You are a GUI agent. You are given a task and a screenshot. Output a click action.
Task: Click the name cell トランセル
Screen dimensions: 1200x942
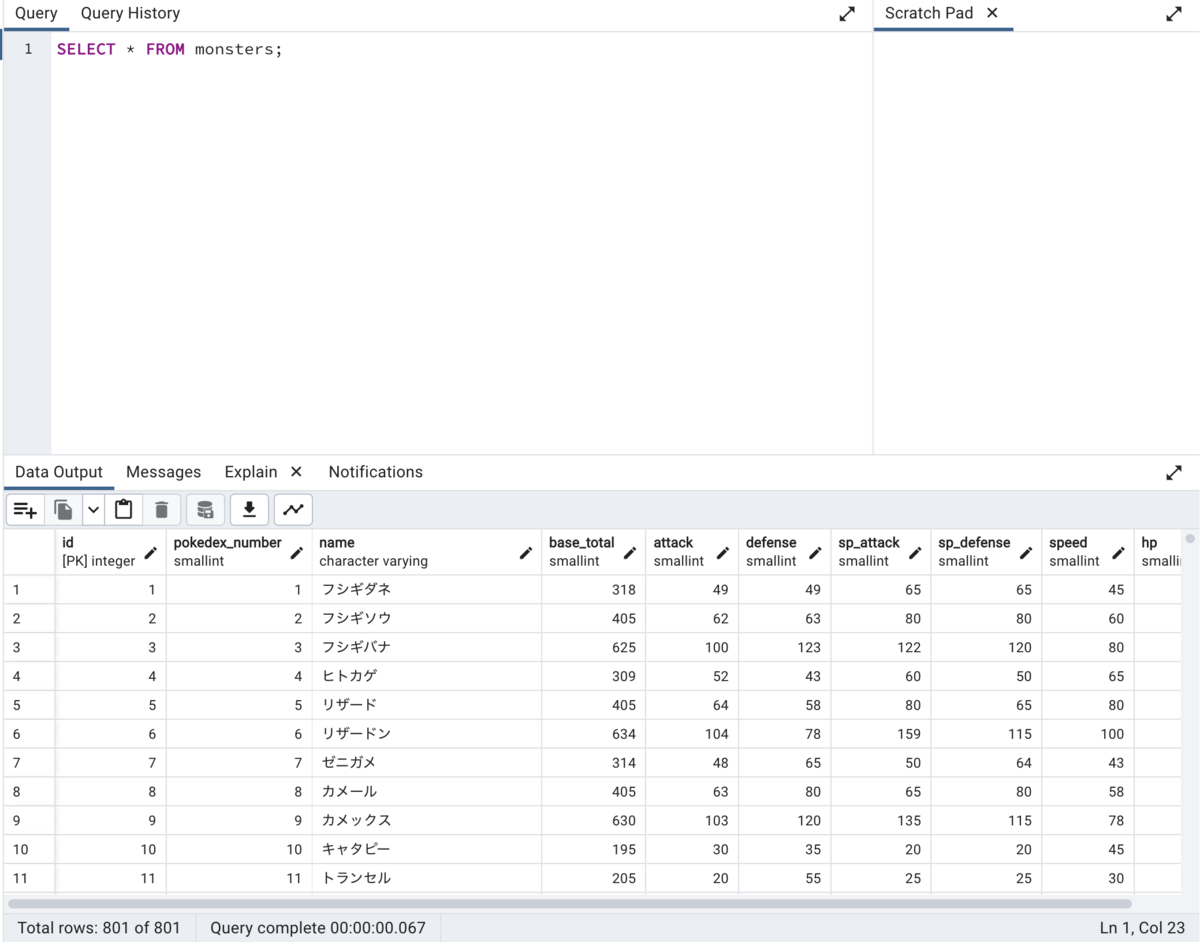tap(426, 878)
